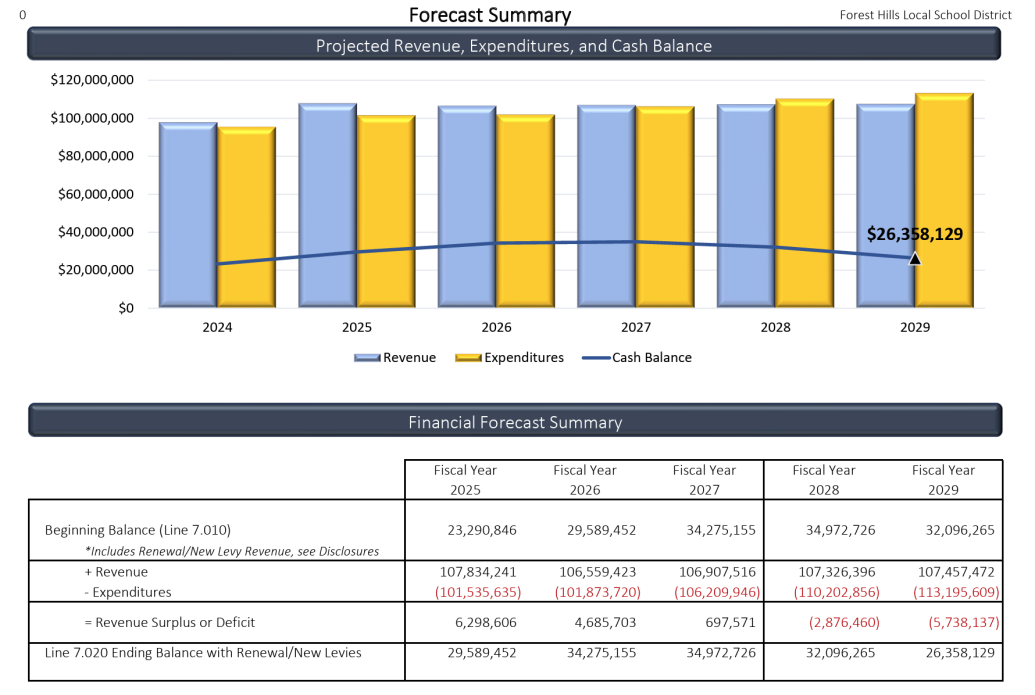Click the triangle marker above 2029
The width and height of the screenshot is (1035, 695).
coord(913,258)
